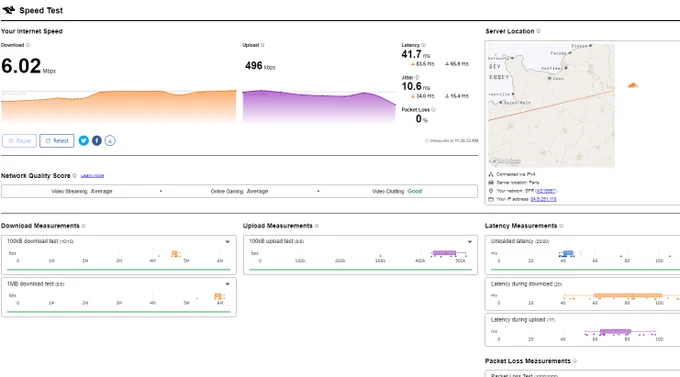Click the Your network pin icon

tap(491, 191)
